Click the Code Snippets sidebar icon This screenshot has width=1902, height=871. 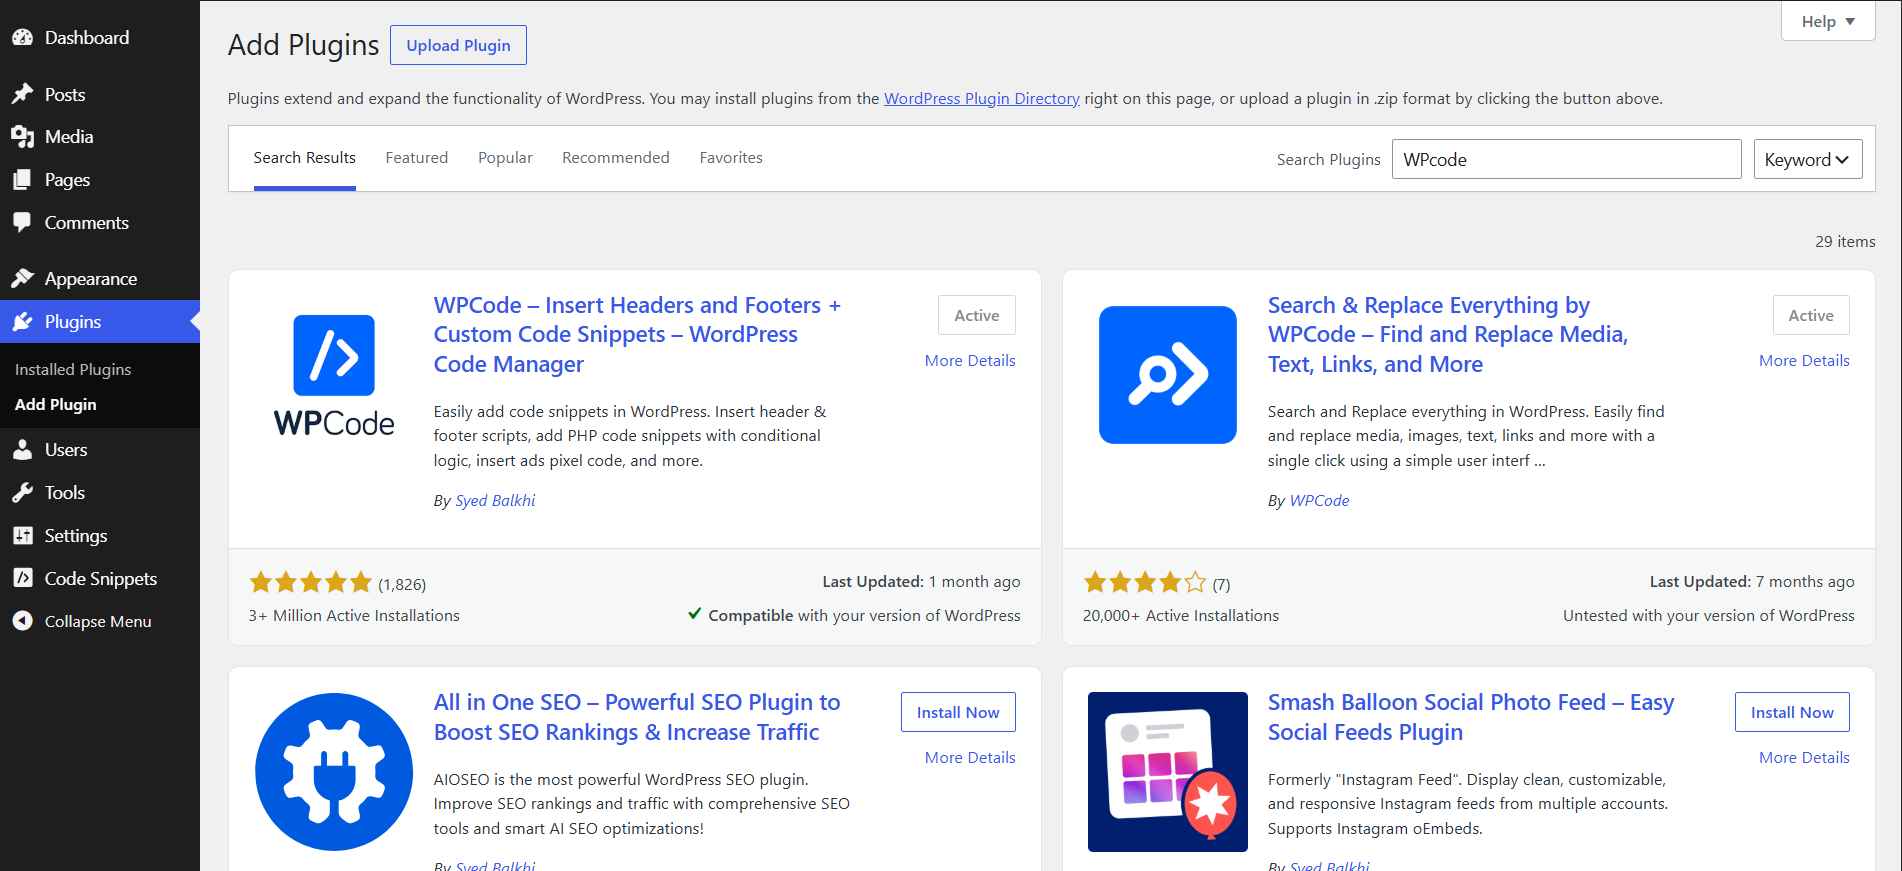(22, 578)
